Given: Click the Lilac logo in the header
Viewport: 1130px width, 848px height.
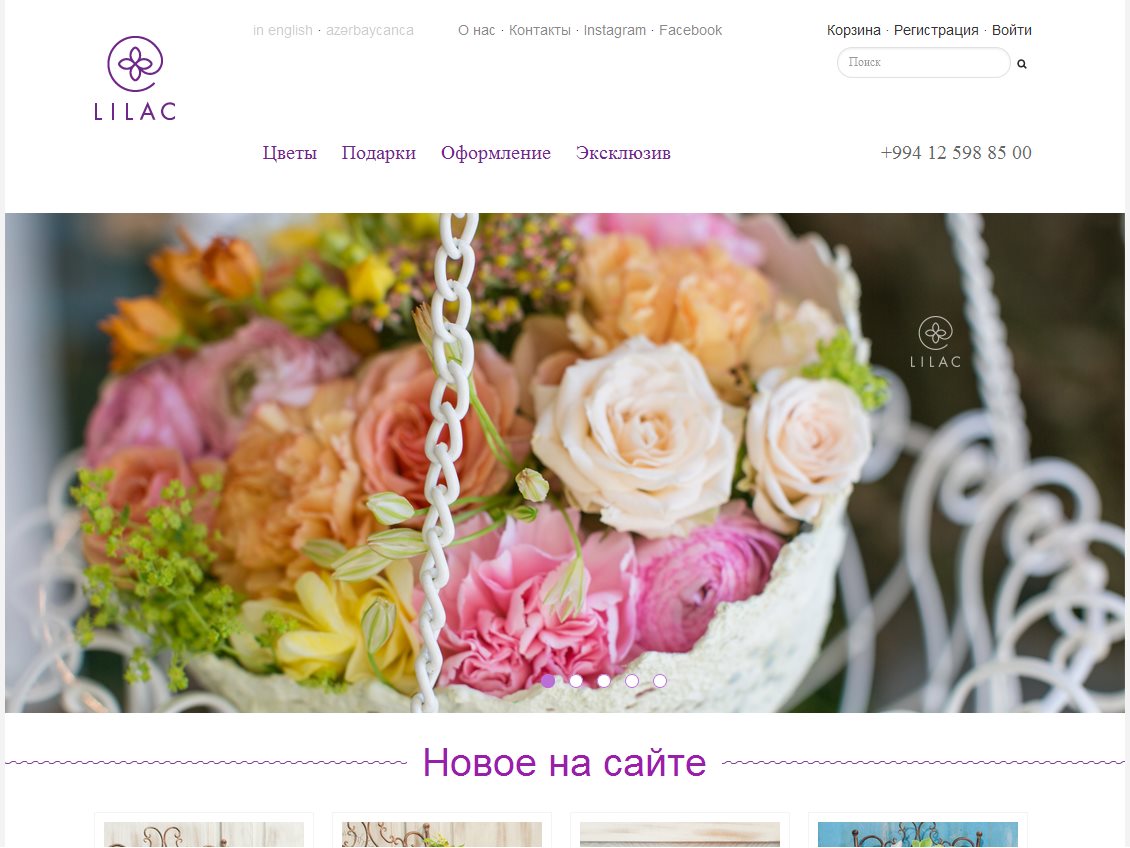Looking at the screenshot, I should coord(135,78).
